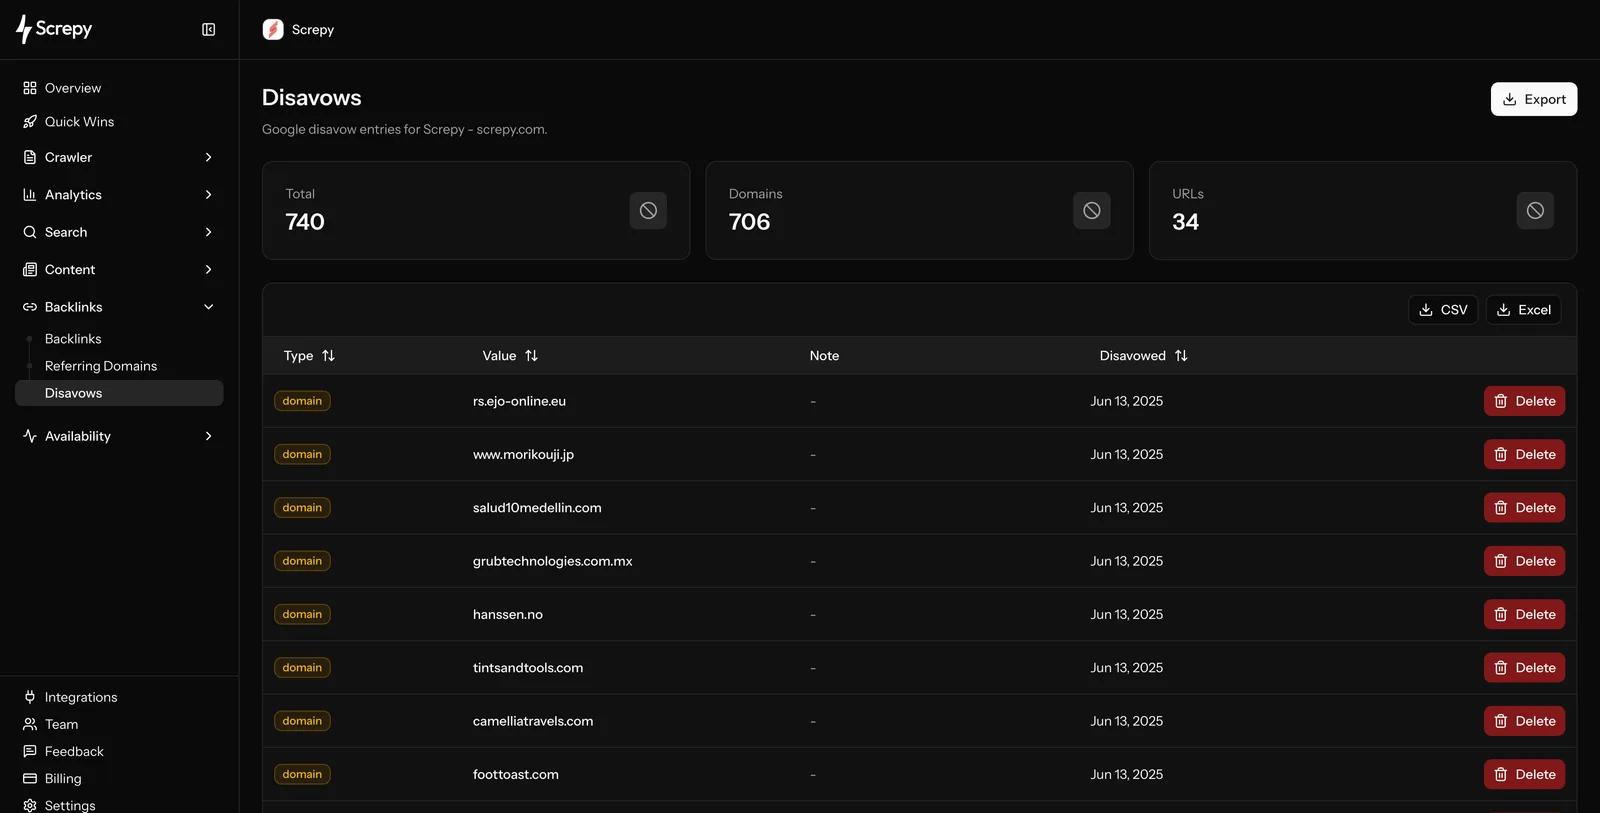Download table as Excel
This screenshot has height=813, width=1600.
pyautogui.click(x=1523, y=310)
